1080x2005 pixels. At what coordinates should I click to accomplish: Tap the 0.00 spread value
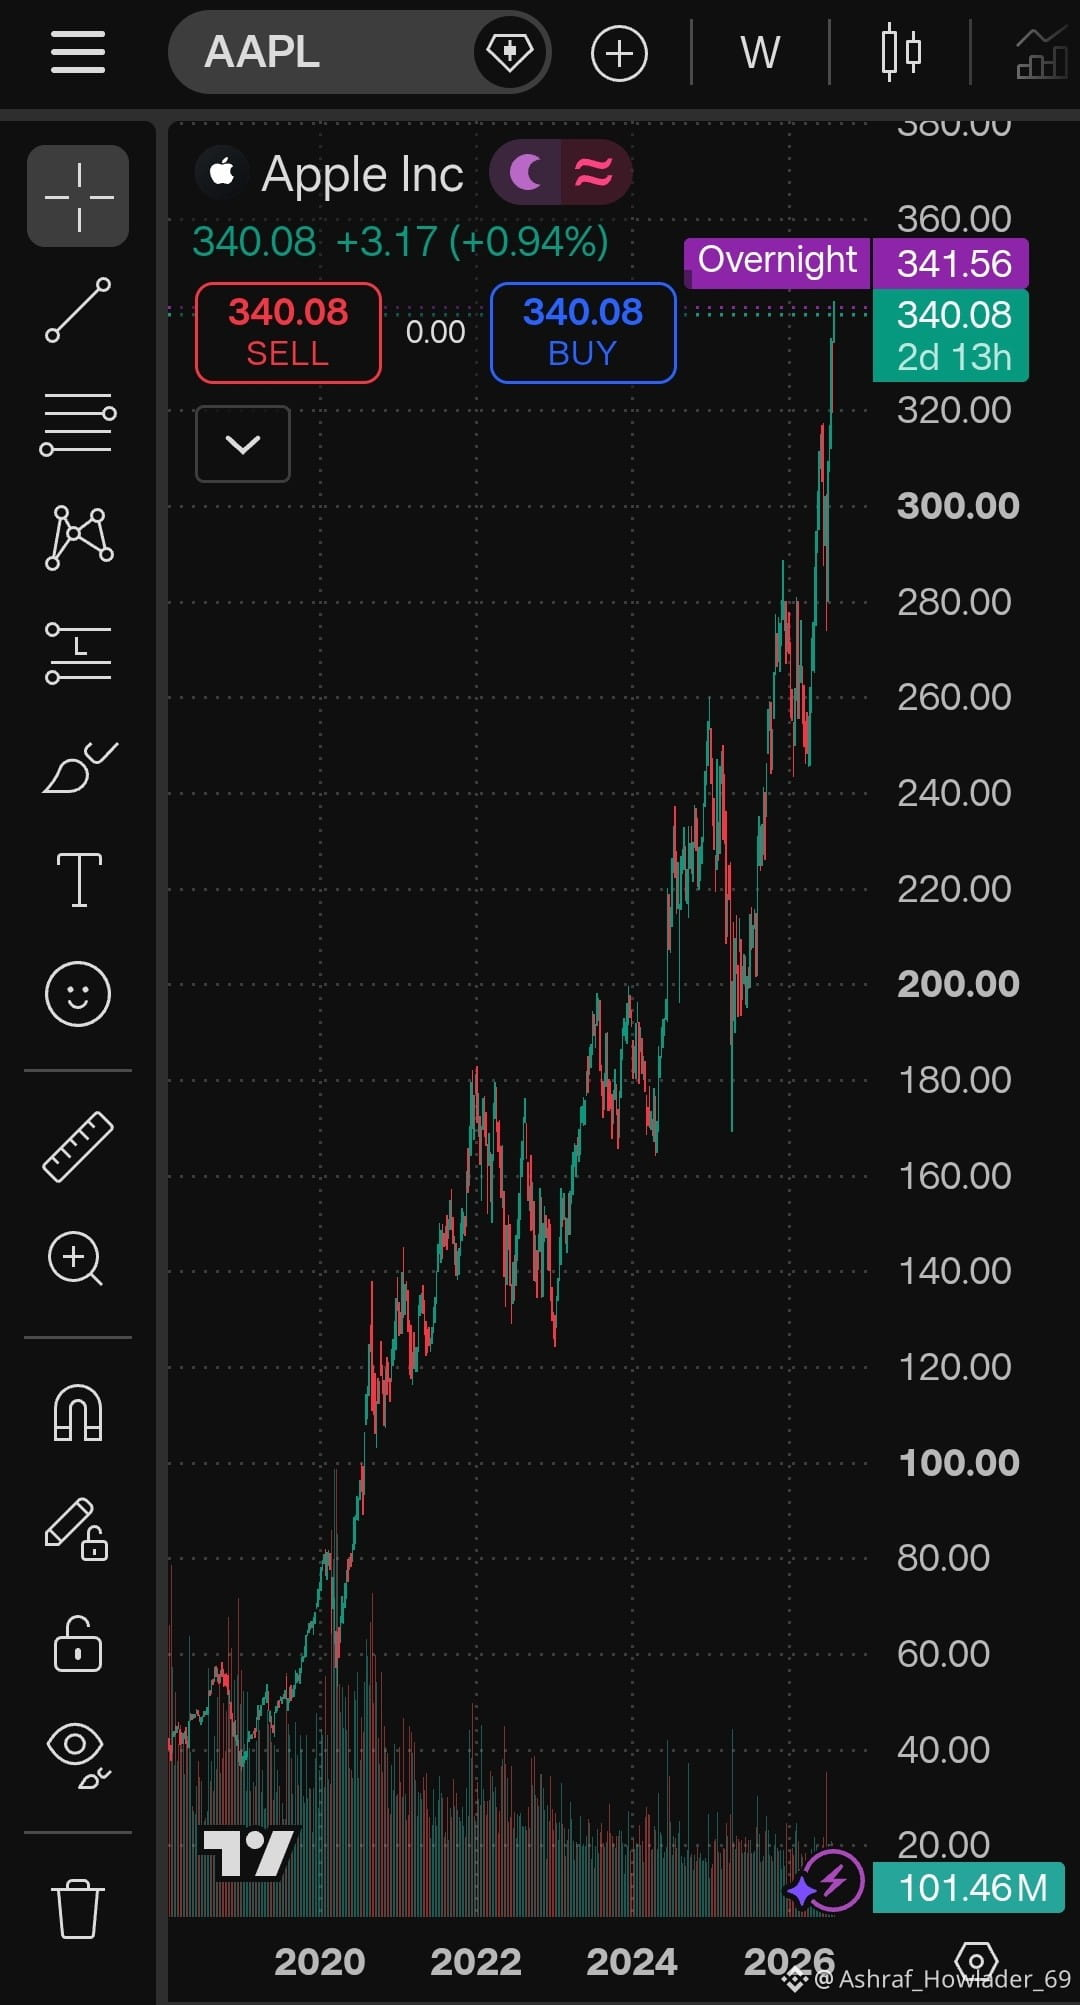coord(436,332)
